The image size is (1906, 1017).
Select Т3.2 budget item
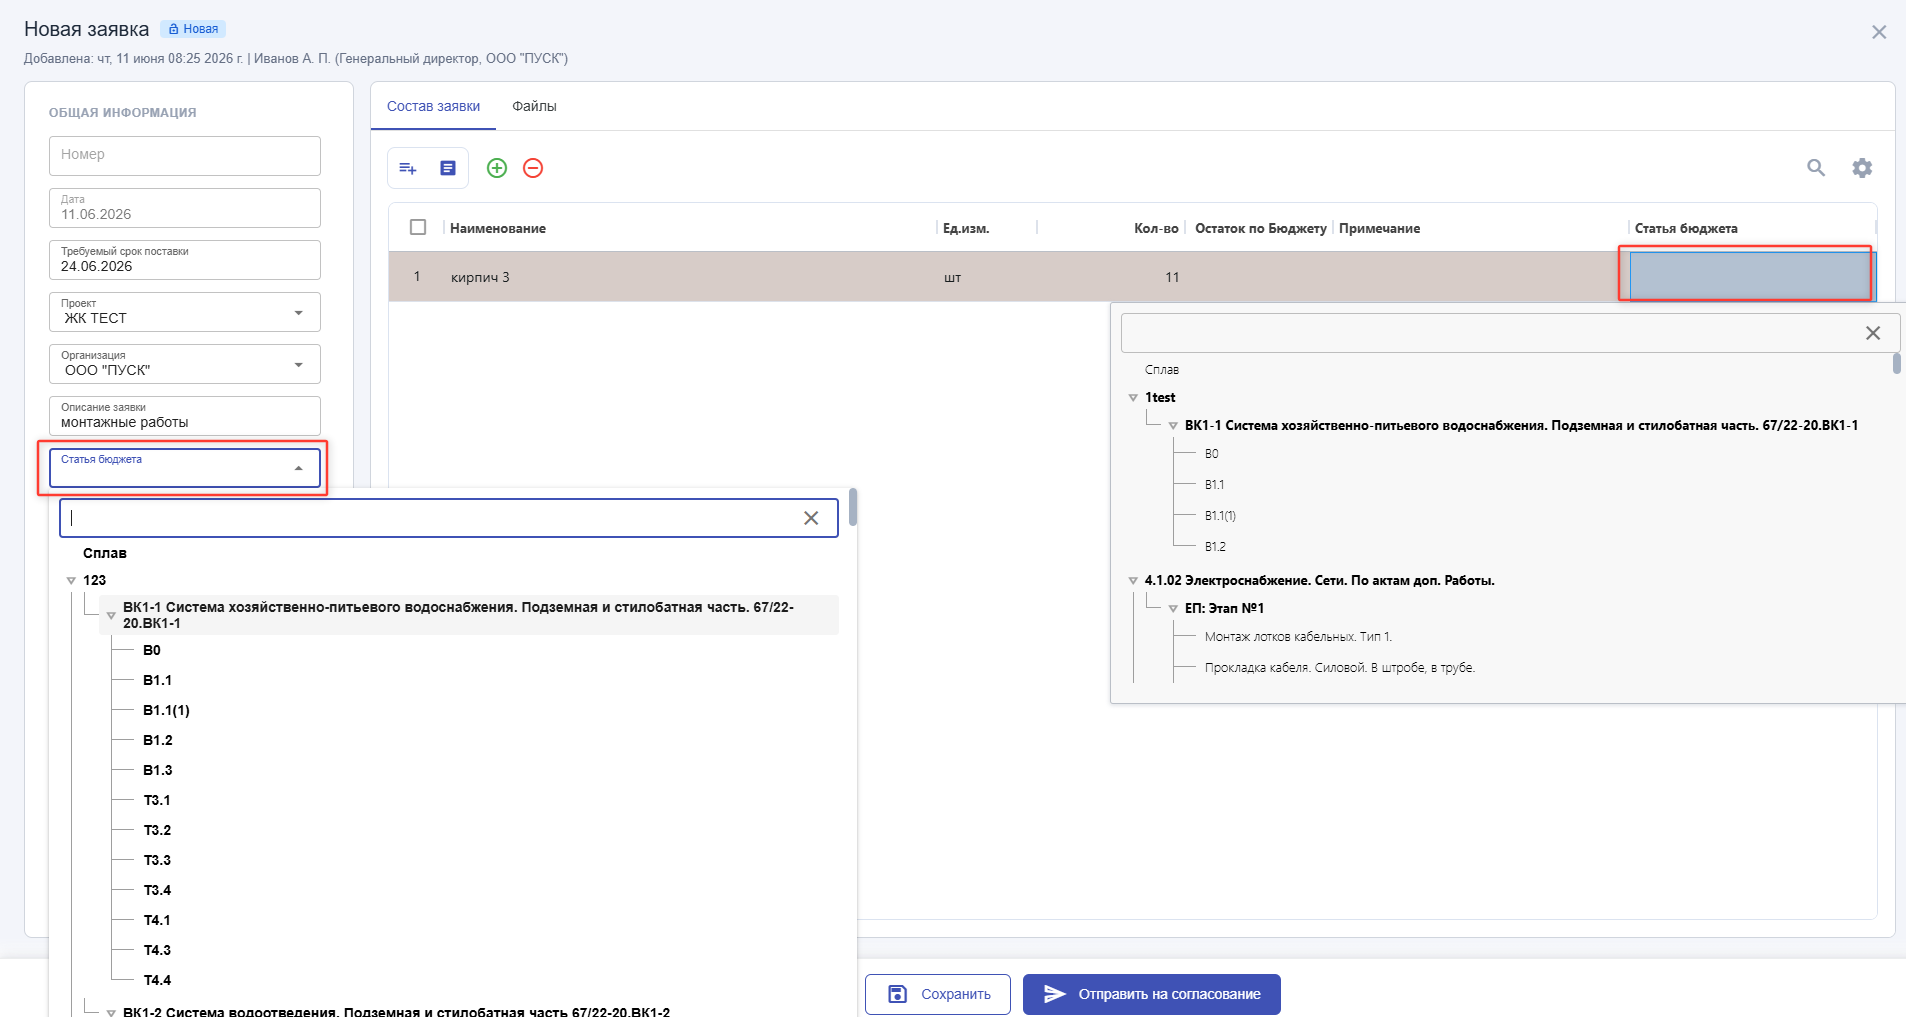pos(157,830)
